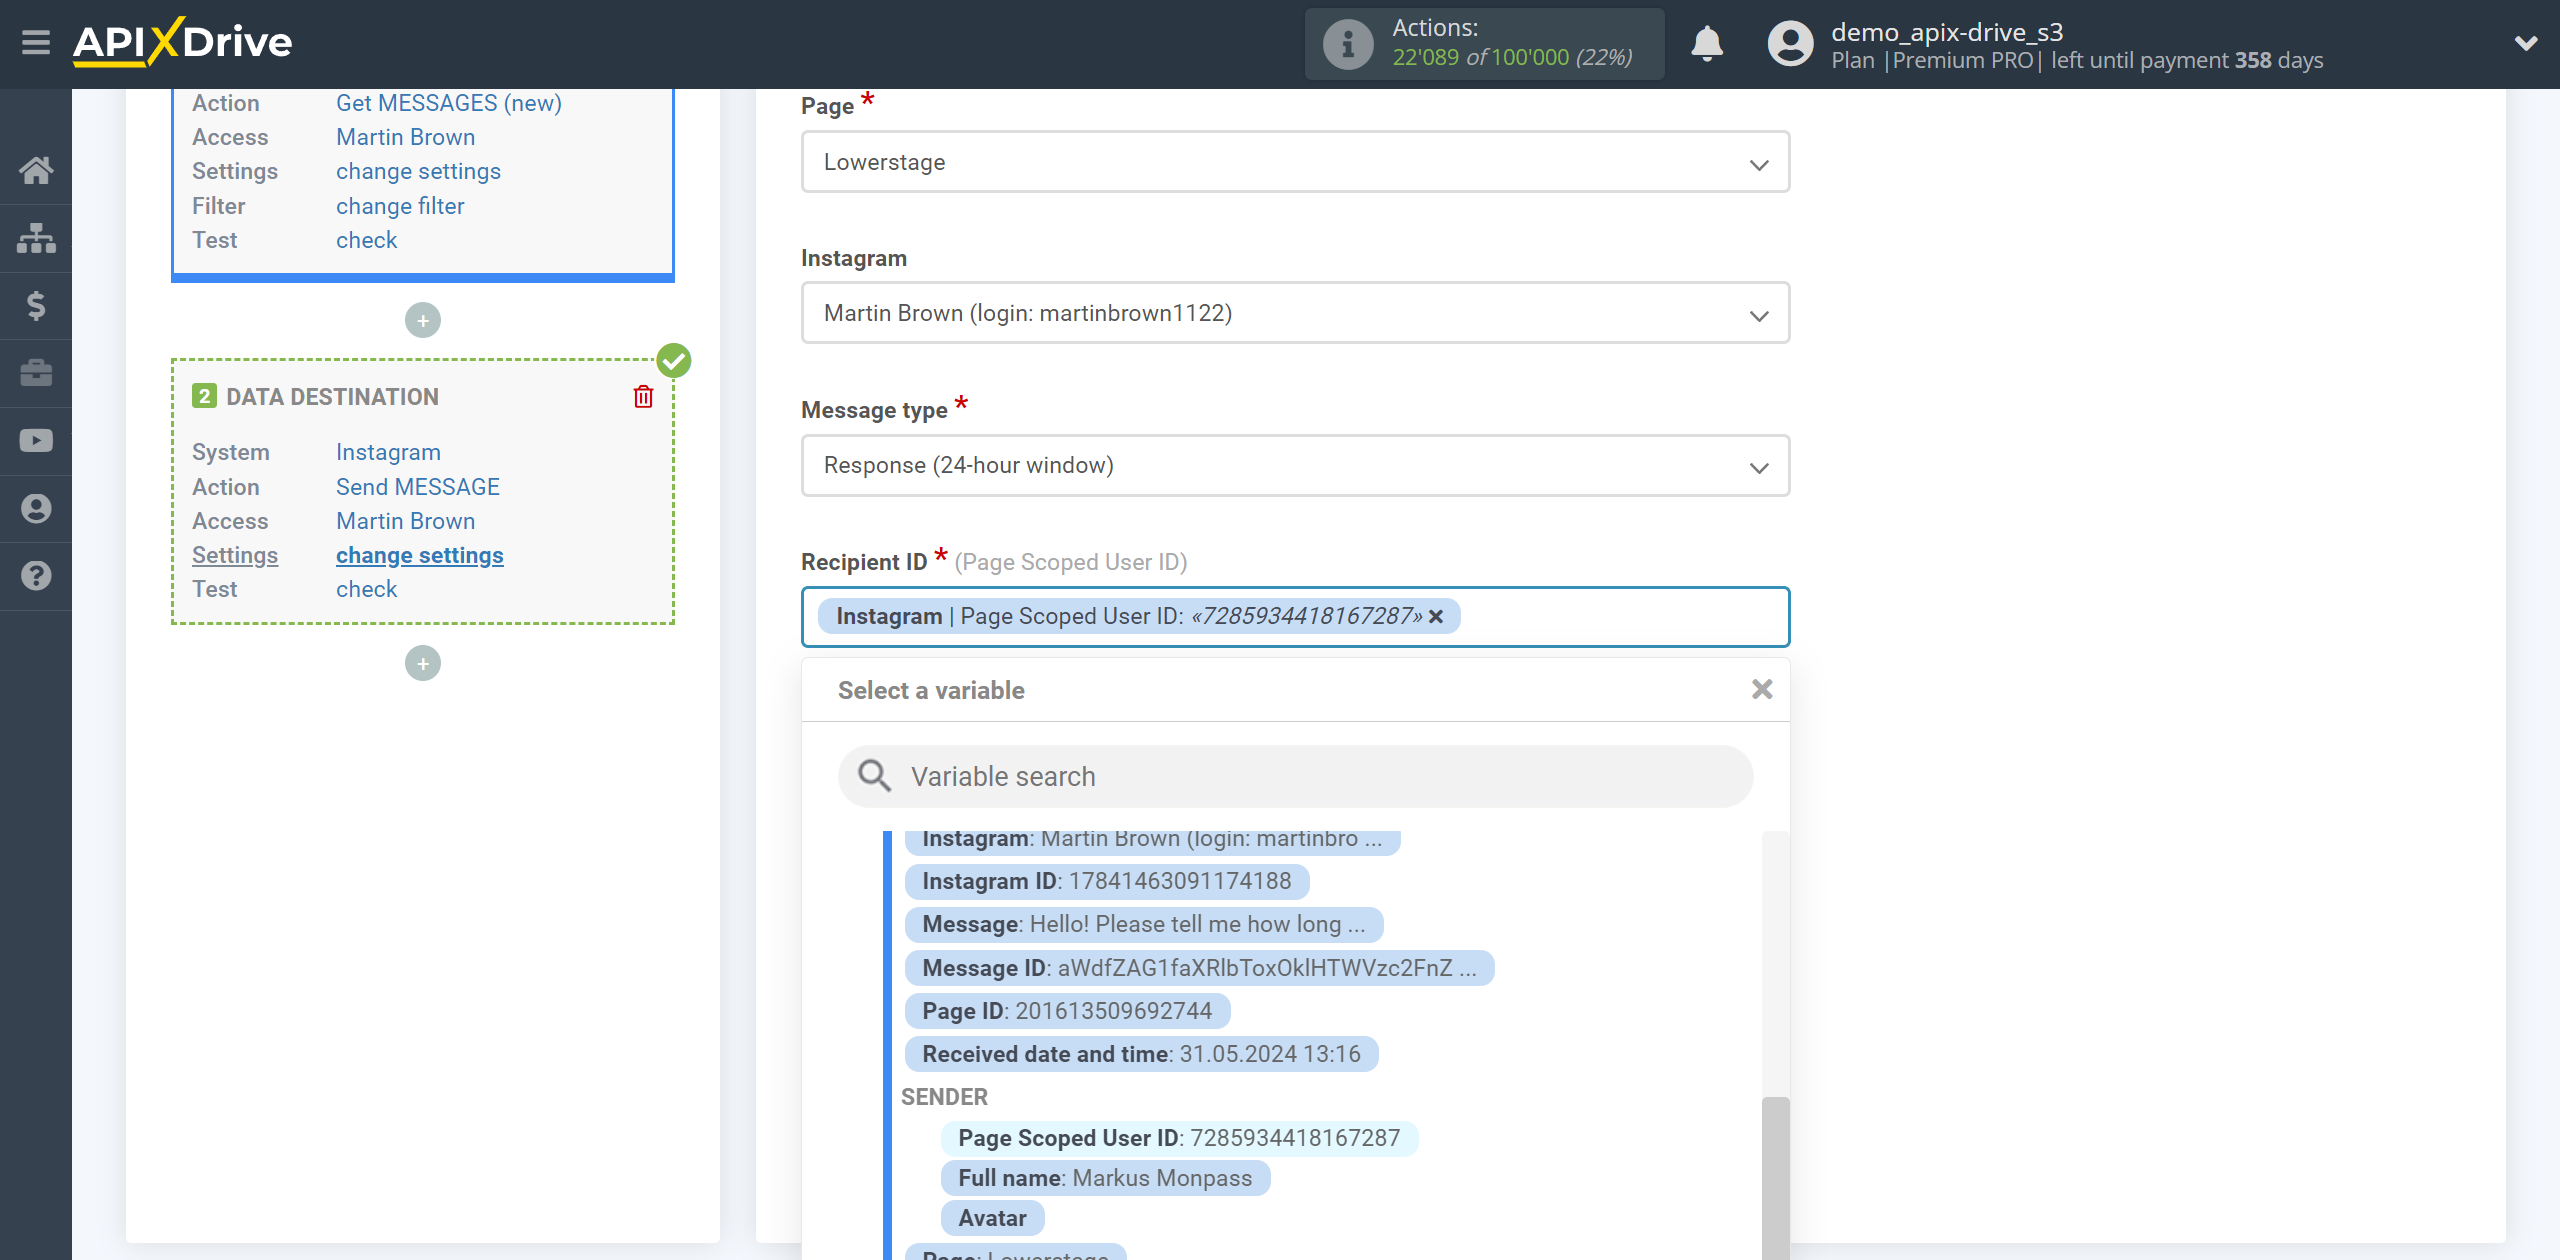
Task: Click the delete trash icon on DATA DESTINATION
Action: [643, 397]
